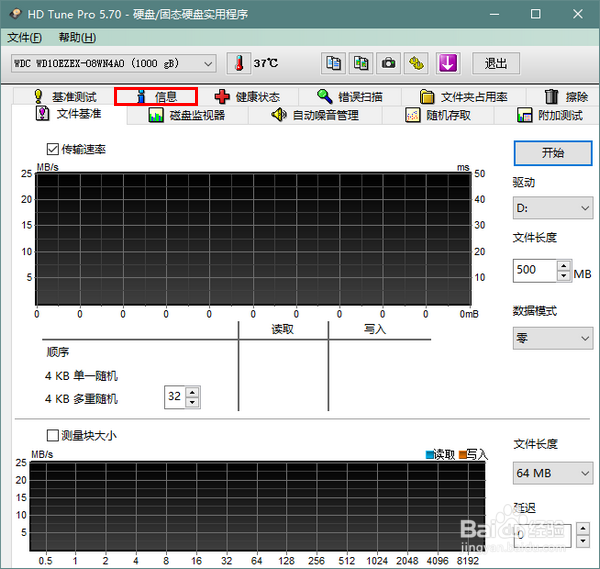
Task: Open the 文件夹占用率 folder usage tab
Action: [464, 96]
